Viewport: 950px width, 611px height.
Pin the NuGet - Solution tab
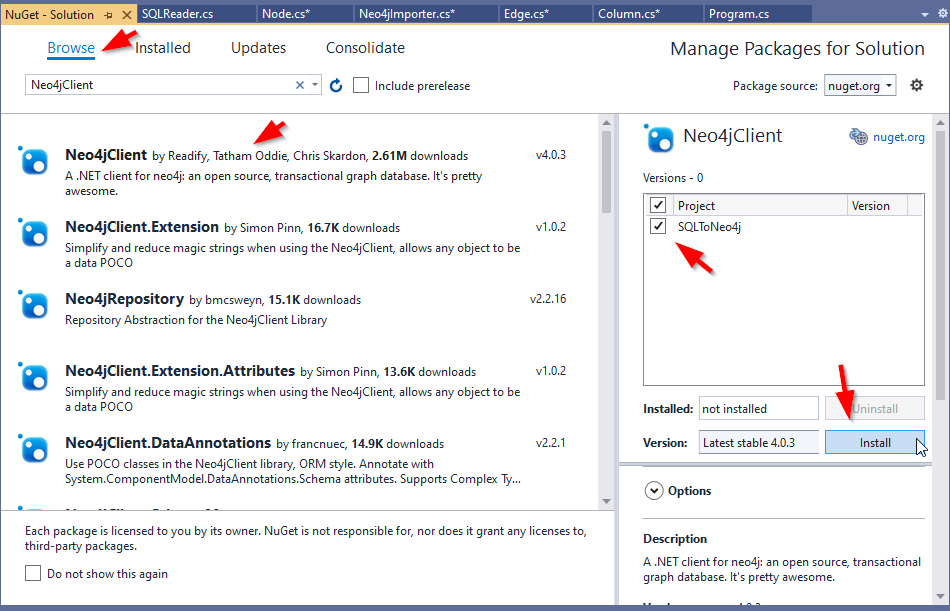point(109,15)
